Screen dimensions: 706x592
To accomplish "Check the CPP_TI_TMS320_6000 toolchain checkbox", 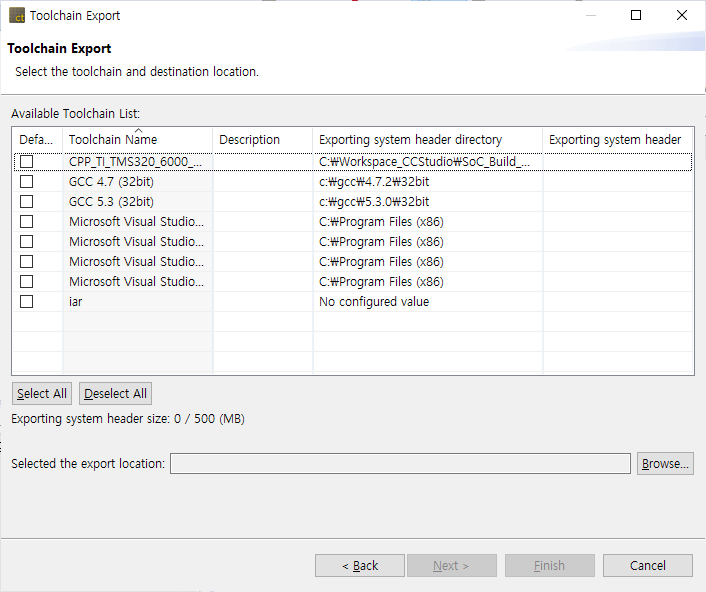I will click(27, 161).
